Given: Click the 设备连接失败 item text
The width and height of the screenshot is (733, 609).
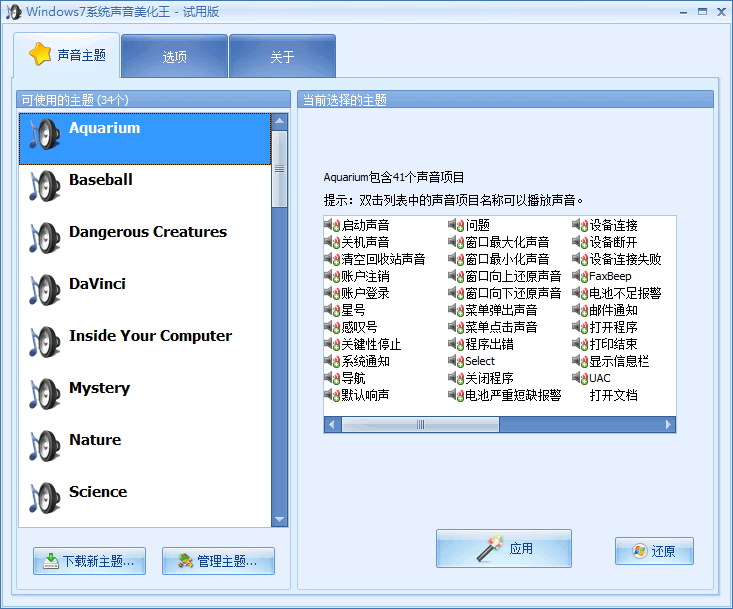Looking at the screenshot, I should 625,259.
